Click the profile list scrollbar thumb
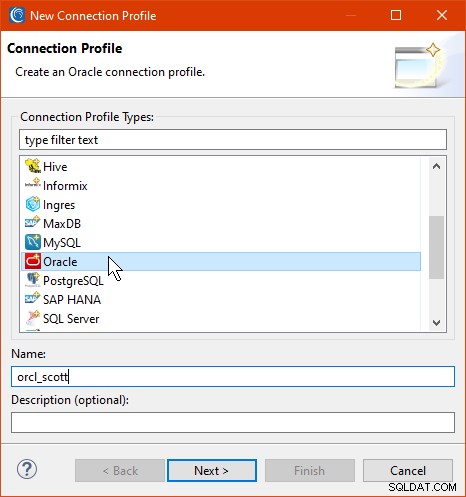The height and width of the screenshot is (497, 466). tap(436, 247)
